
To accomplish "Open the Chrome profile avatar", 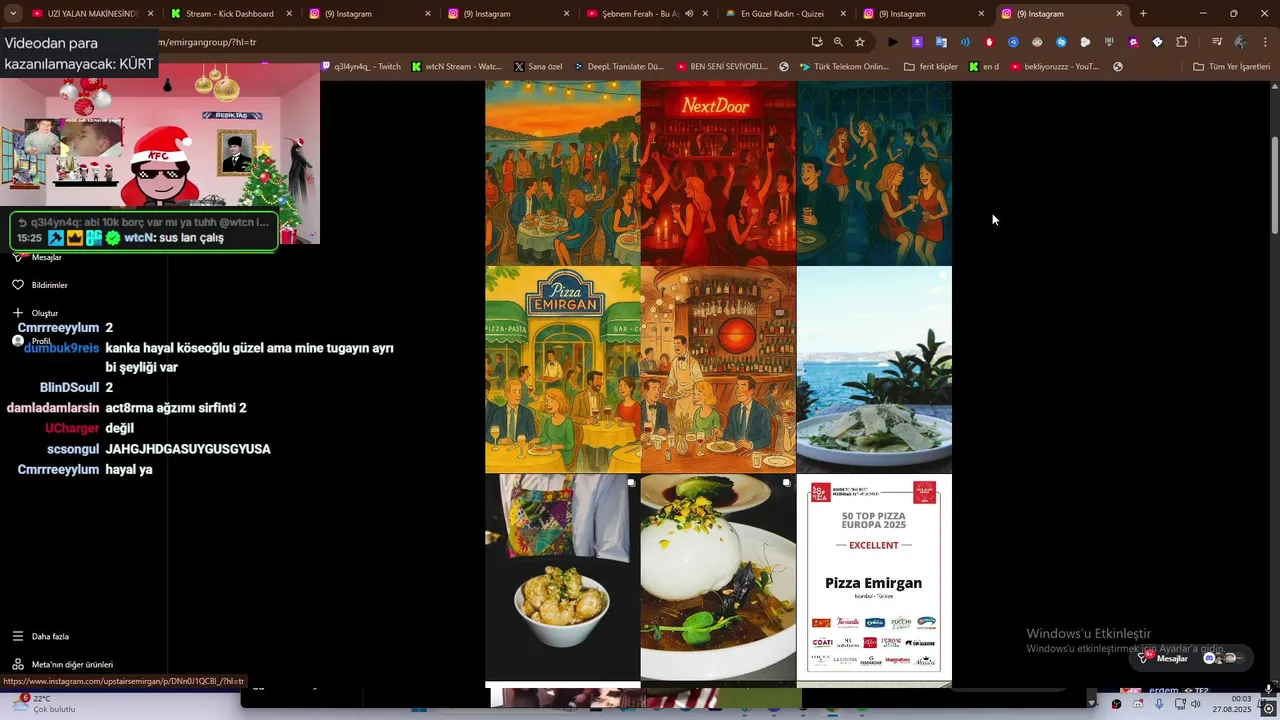I will (x=1241, y=42).
